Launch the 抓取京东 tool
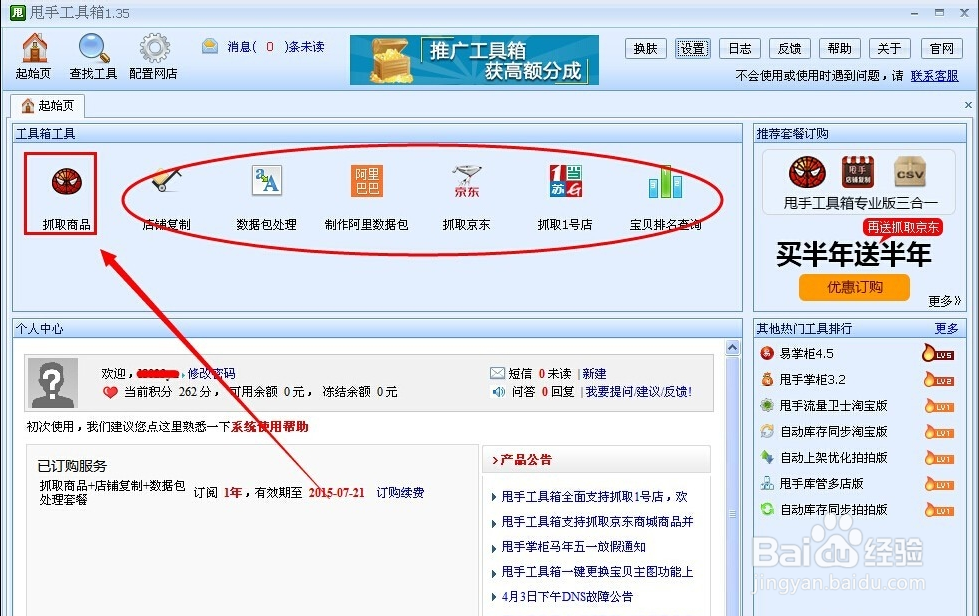The width and height of the screenshot is (979, 616). 466,197
